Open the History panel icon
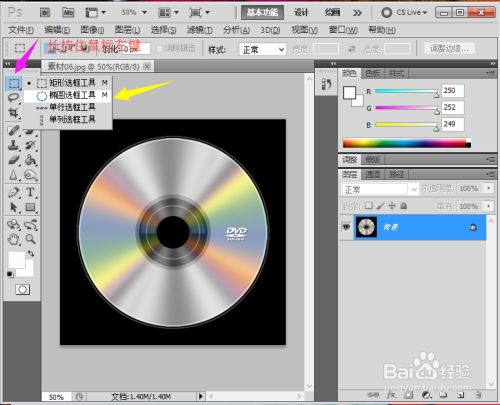 pyautogui.click(x=326, y=84)
